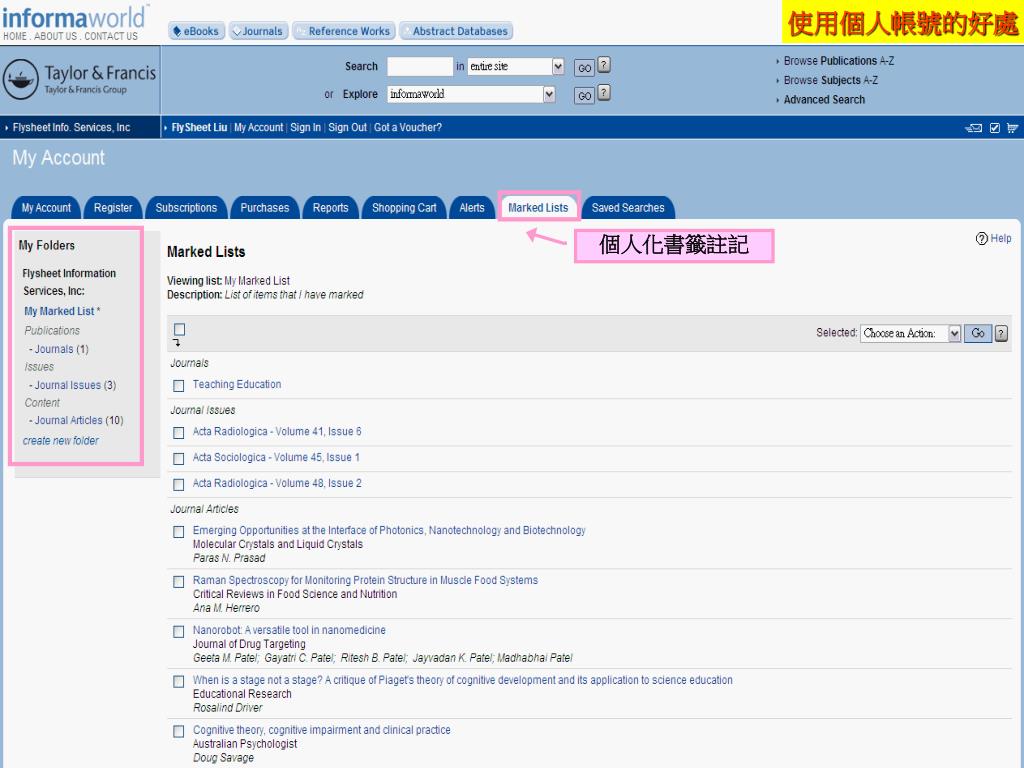The image size is (1024, 768).
Task: Open the Subscriptions tab
Action: 186,208
